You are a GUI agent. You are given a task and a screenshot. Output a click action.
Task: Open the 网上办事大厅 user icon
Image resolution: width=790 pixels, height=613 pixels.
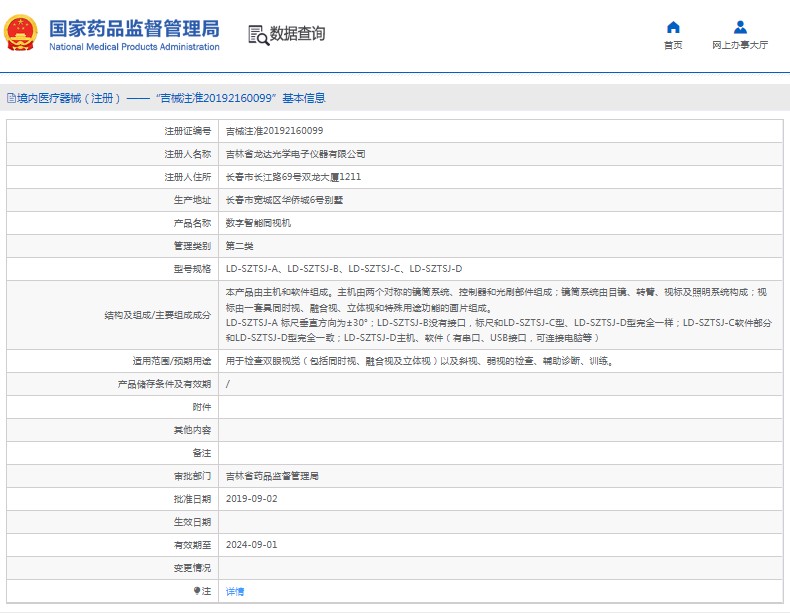[740, 27]
